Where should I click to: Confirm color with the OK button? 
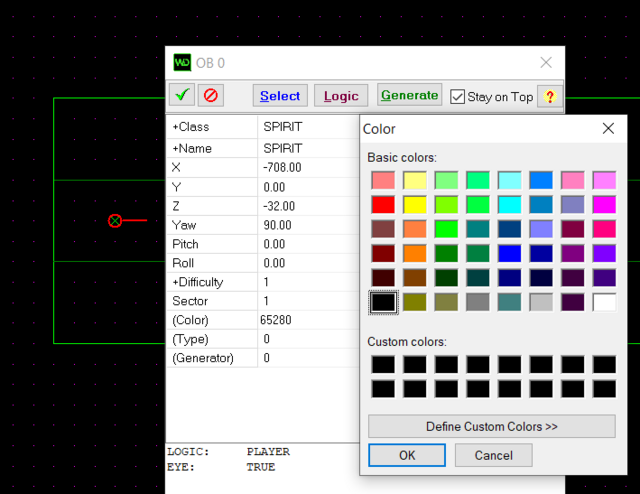[x=407, y=455]
